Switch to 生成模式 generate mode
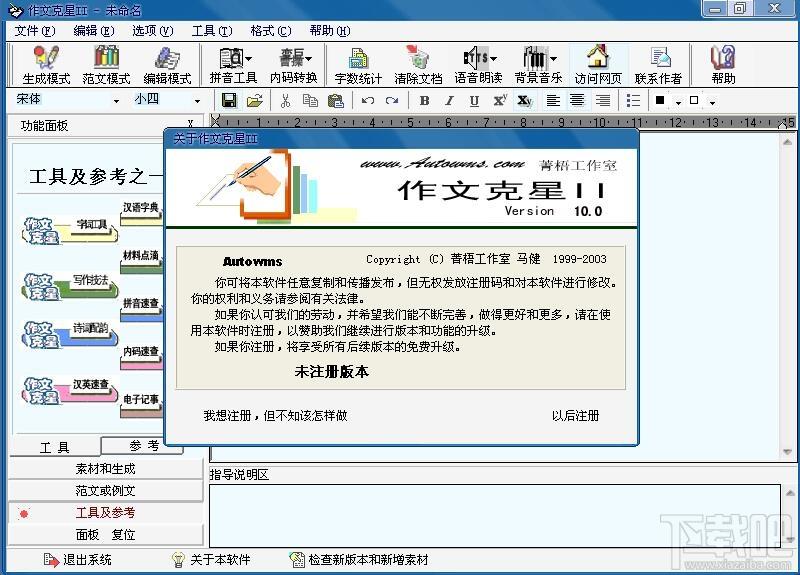Viewport: 800px width, 575px height. [46, 64]
